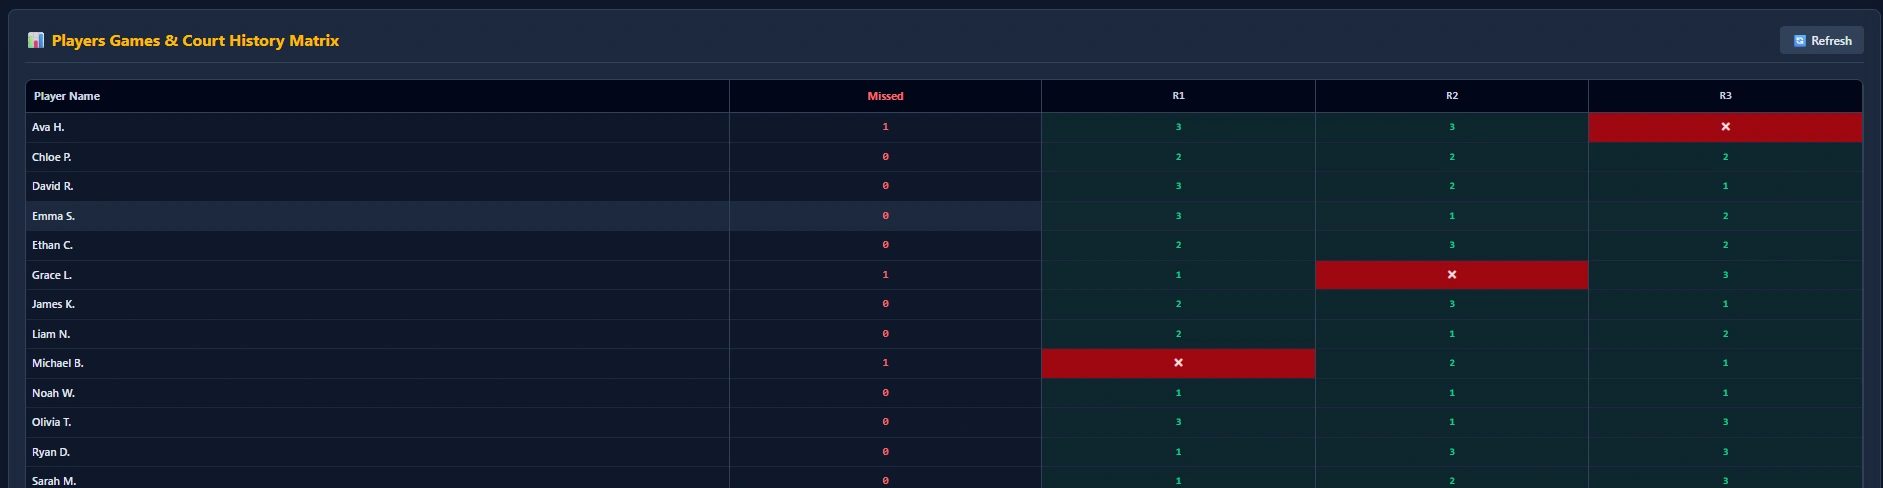Select player name Ethan C.
The image size is (1883, 488).
pos(52,245)
